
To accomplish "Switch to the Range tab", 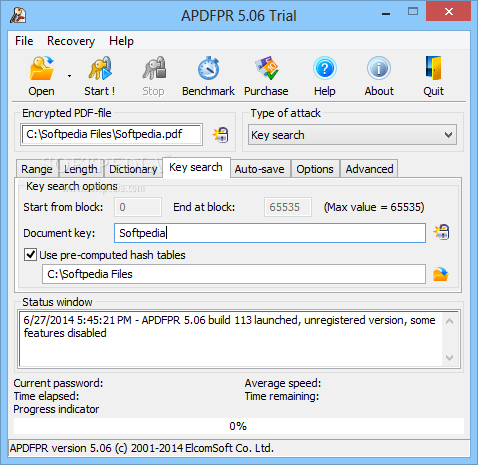I will point(37,169).
